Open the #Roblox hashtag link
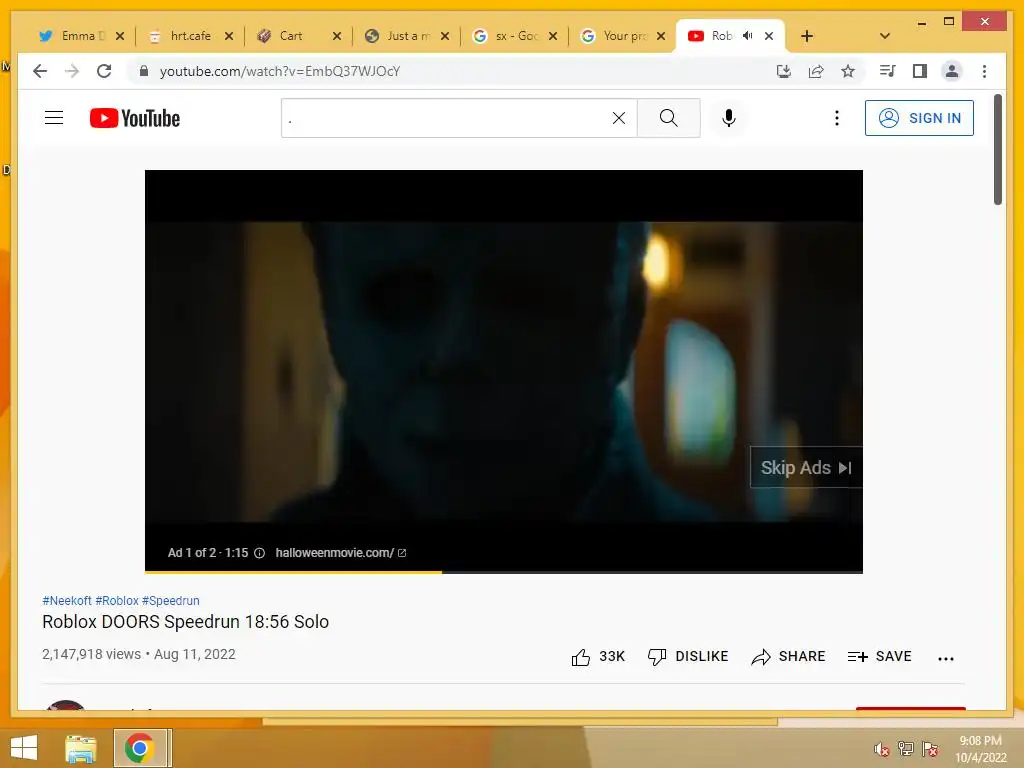Image resolution: width=1024 pixels, height=768 pixels. pyautogui.click(x=117, y=601)
